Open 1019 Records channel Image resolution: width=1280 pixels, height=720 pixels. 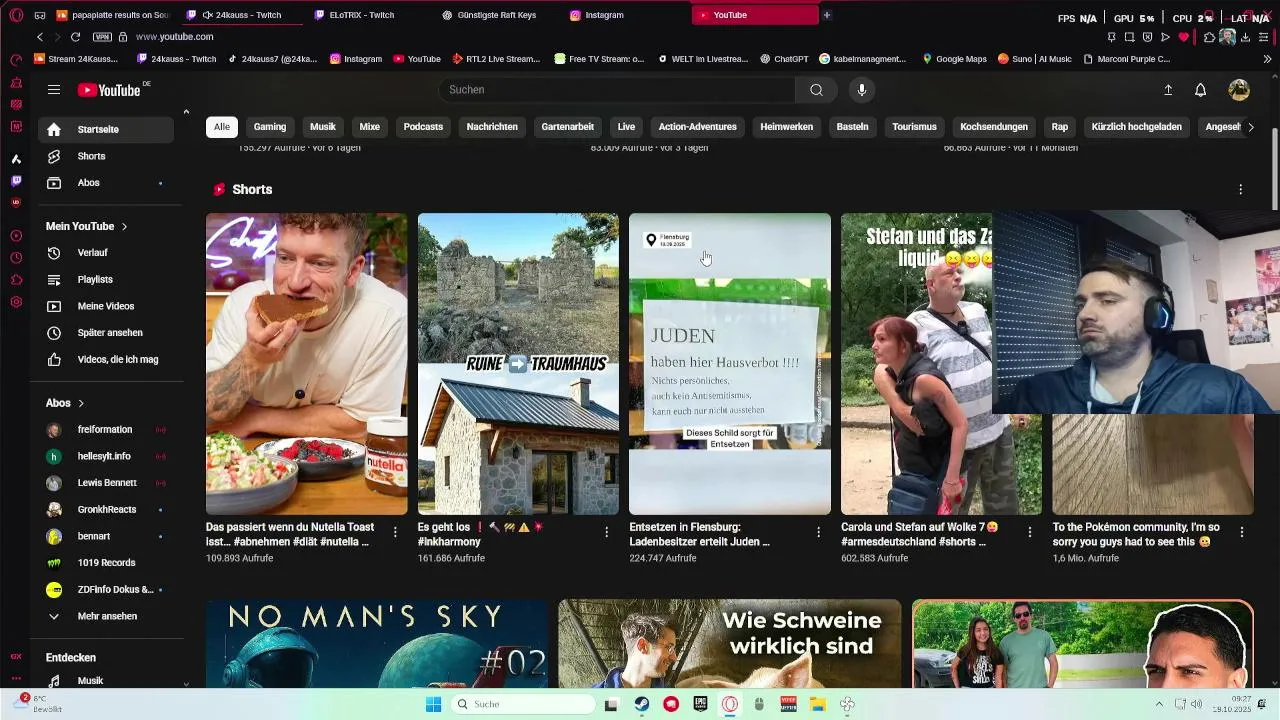[x=106, y=563]
